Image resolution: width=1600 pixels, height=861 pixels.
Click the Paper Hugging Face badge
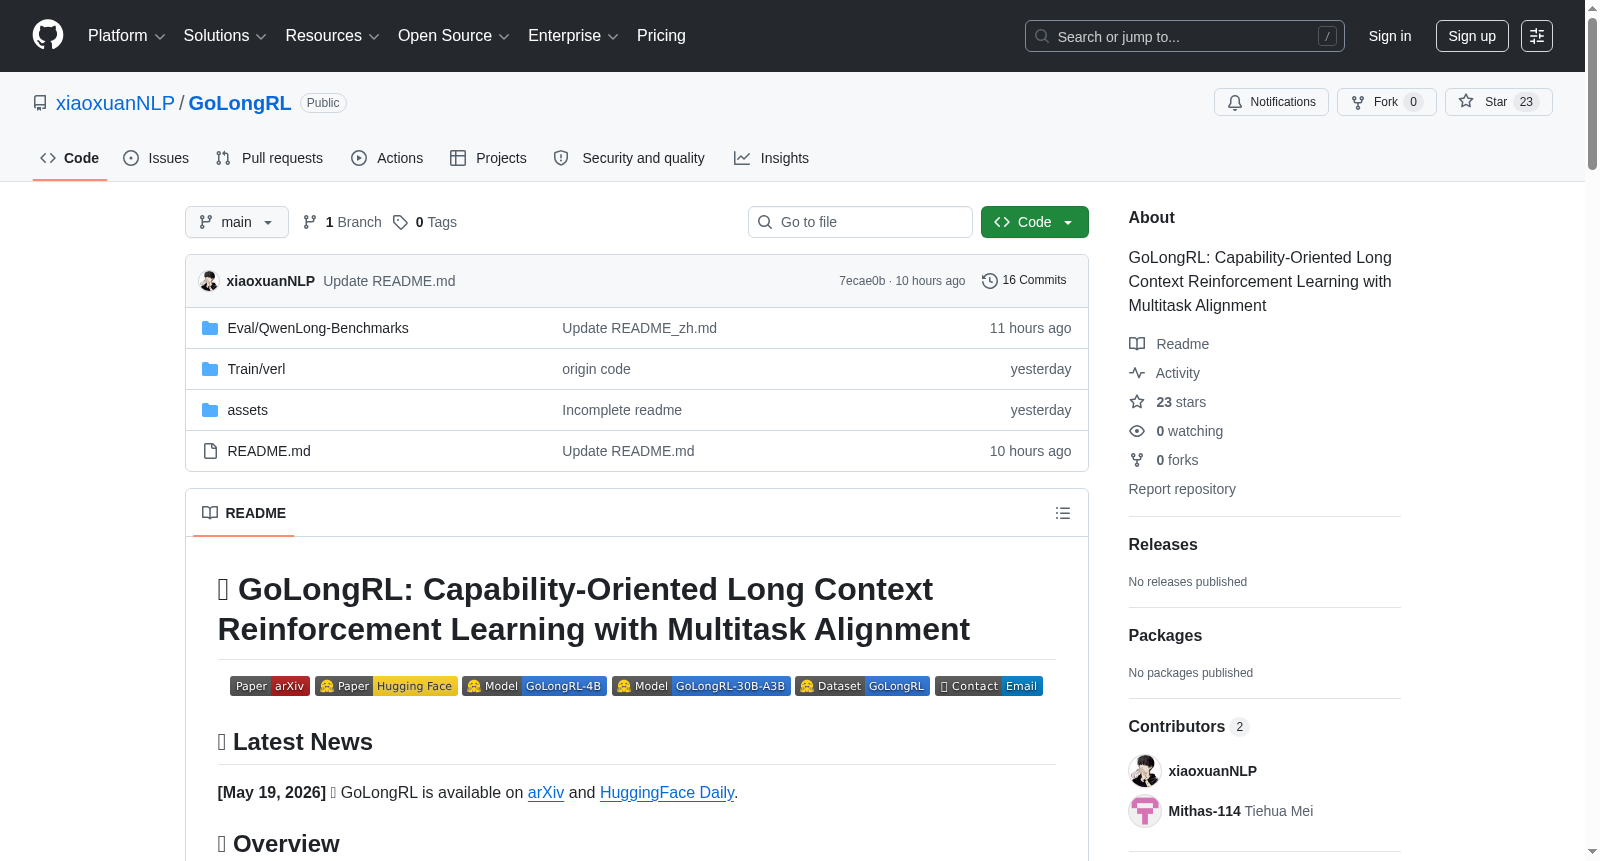386,686
